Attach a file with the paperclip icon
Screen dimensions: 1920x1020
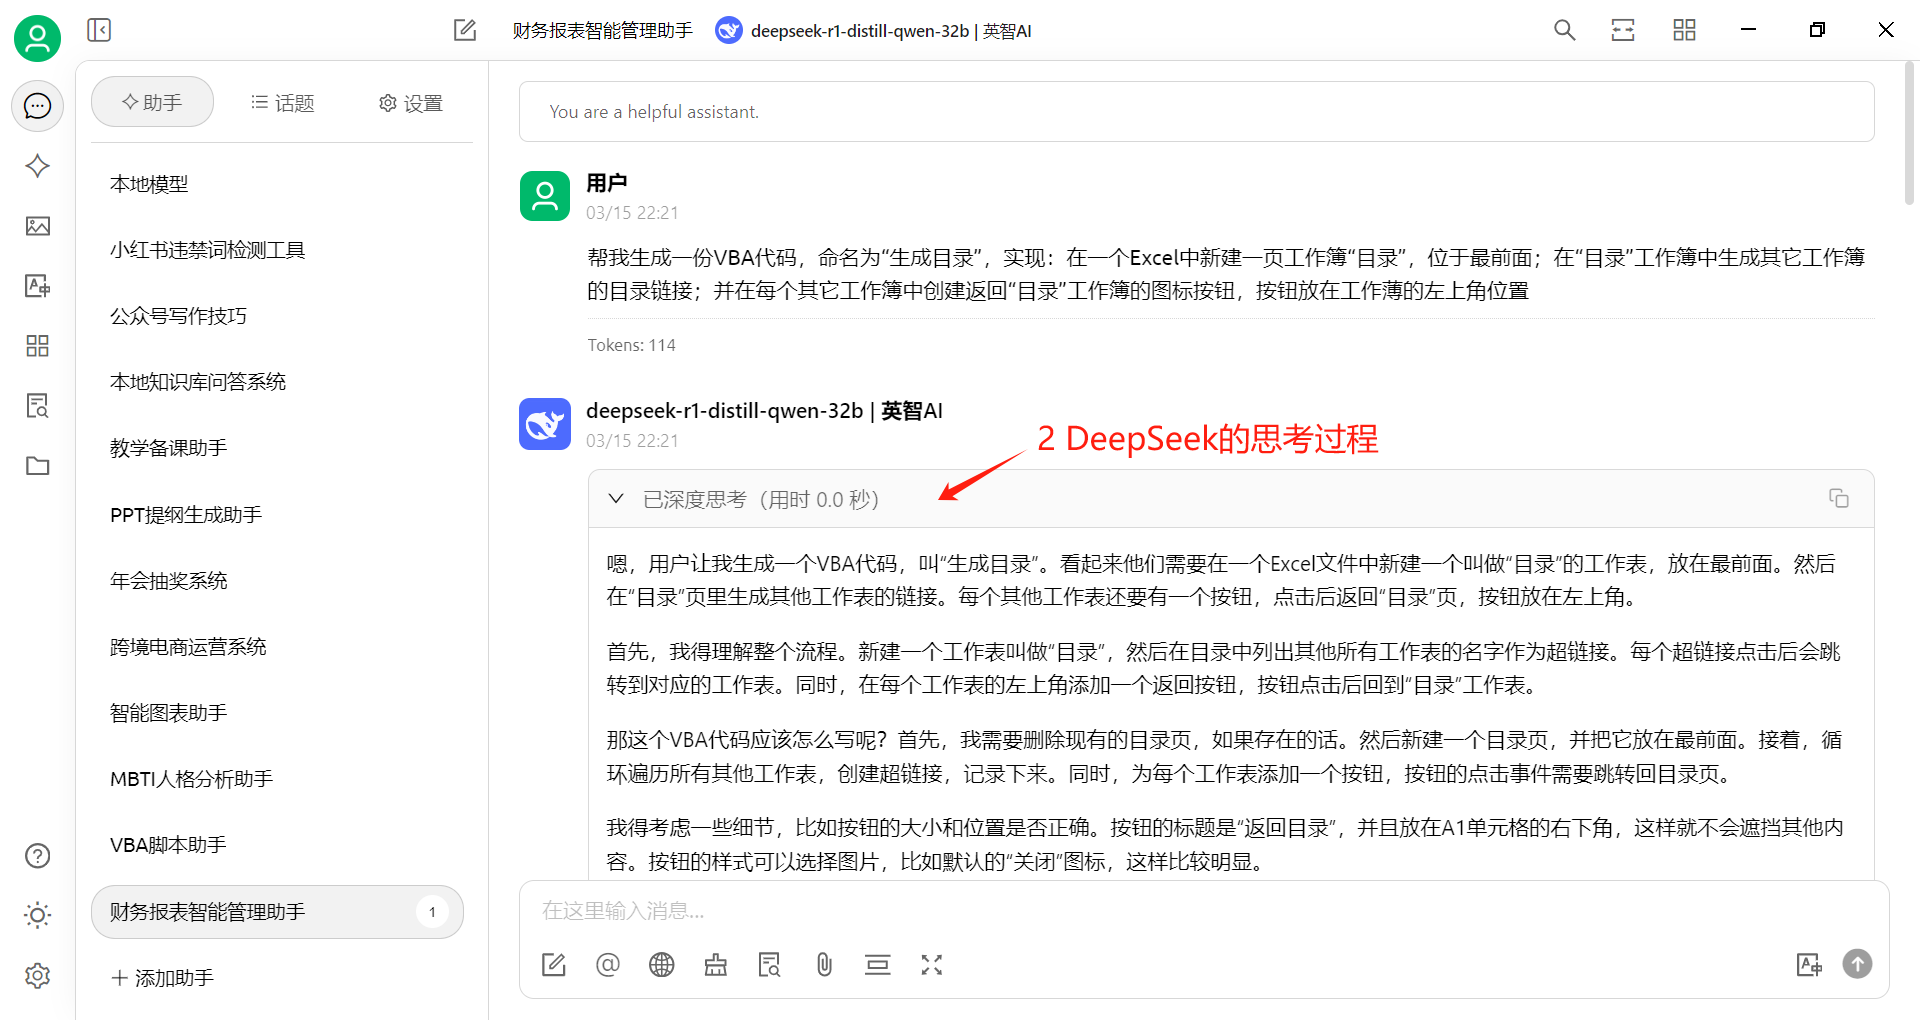[824, 965]
